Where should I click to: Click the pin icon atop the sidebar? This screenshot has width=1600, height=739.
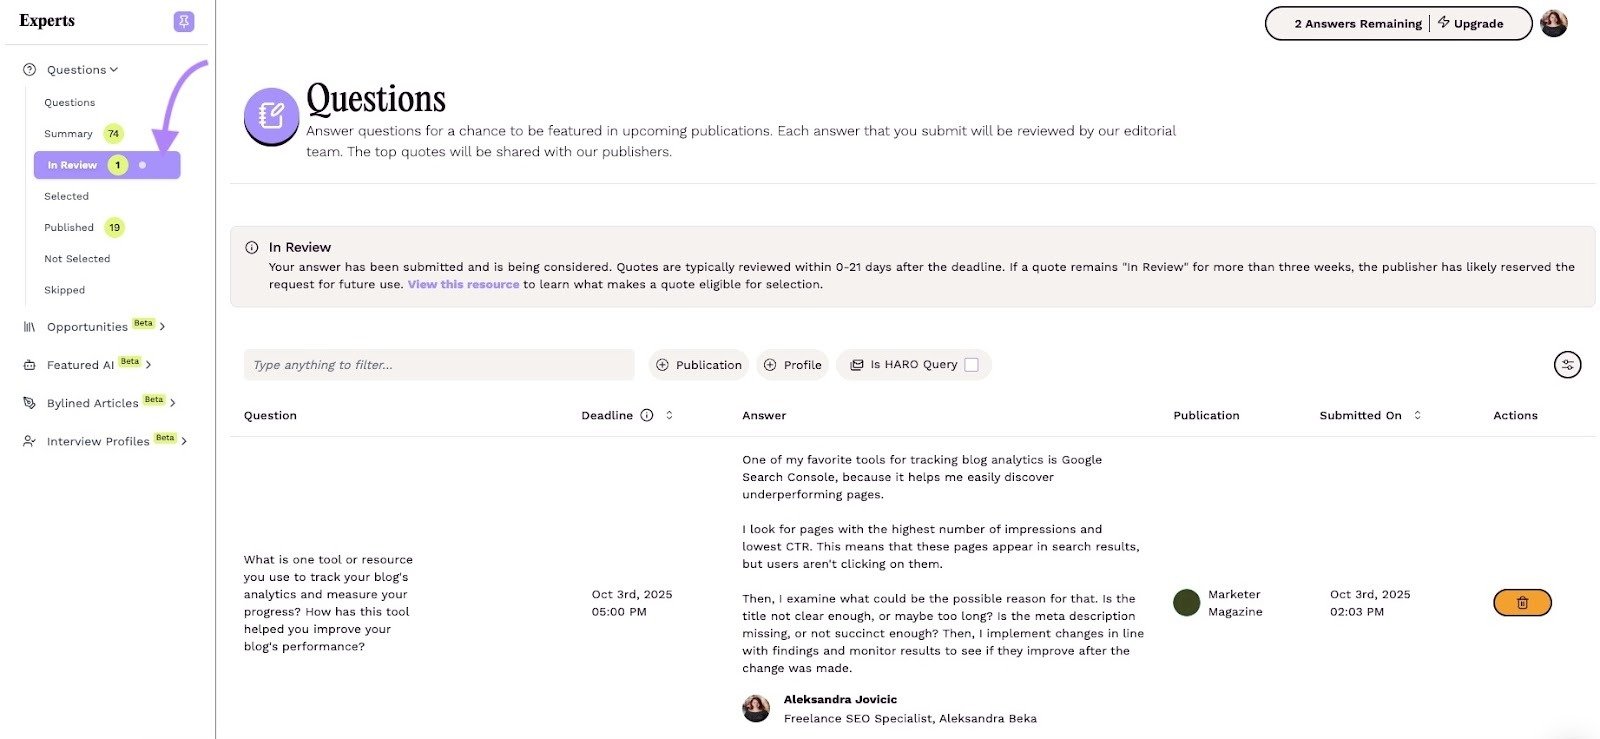[x=184, y=20]
